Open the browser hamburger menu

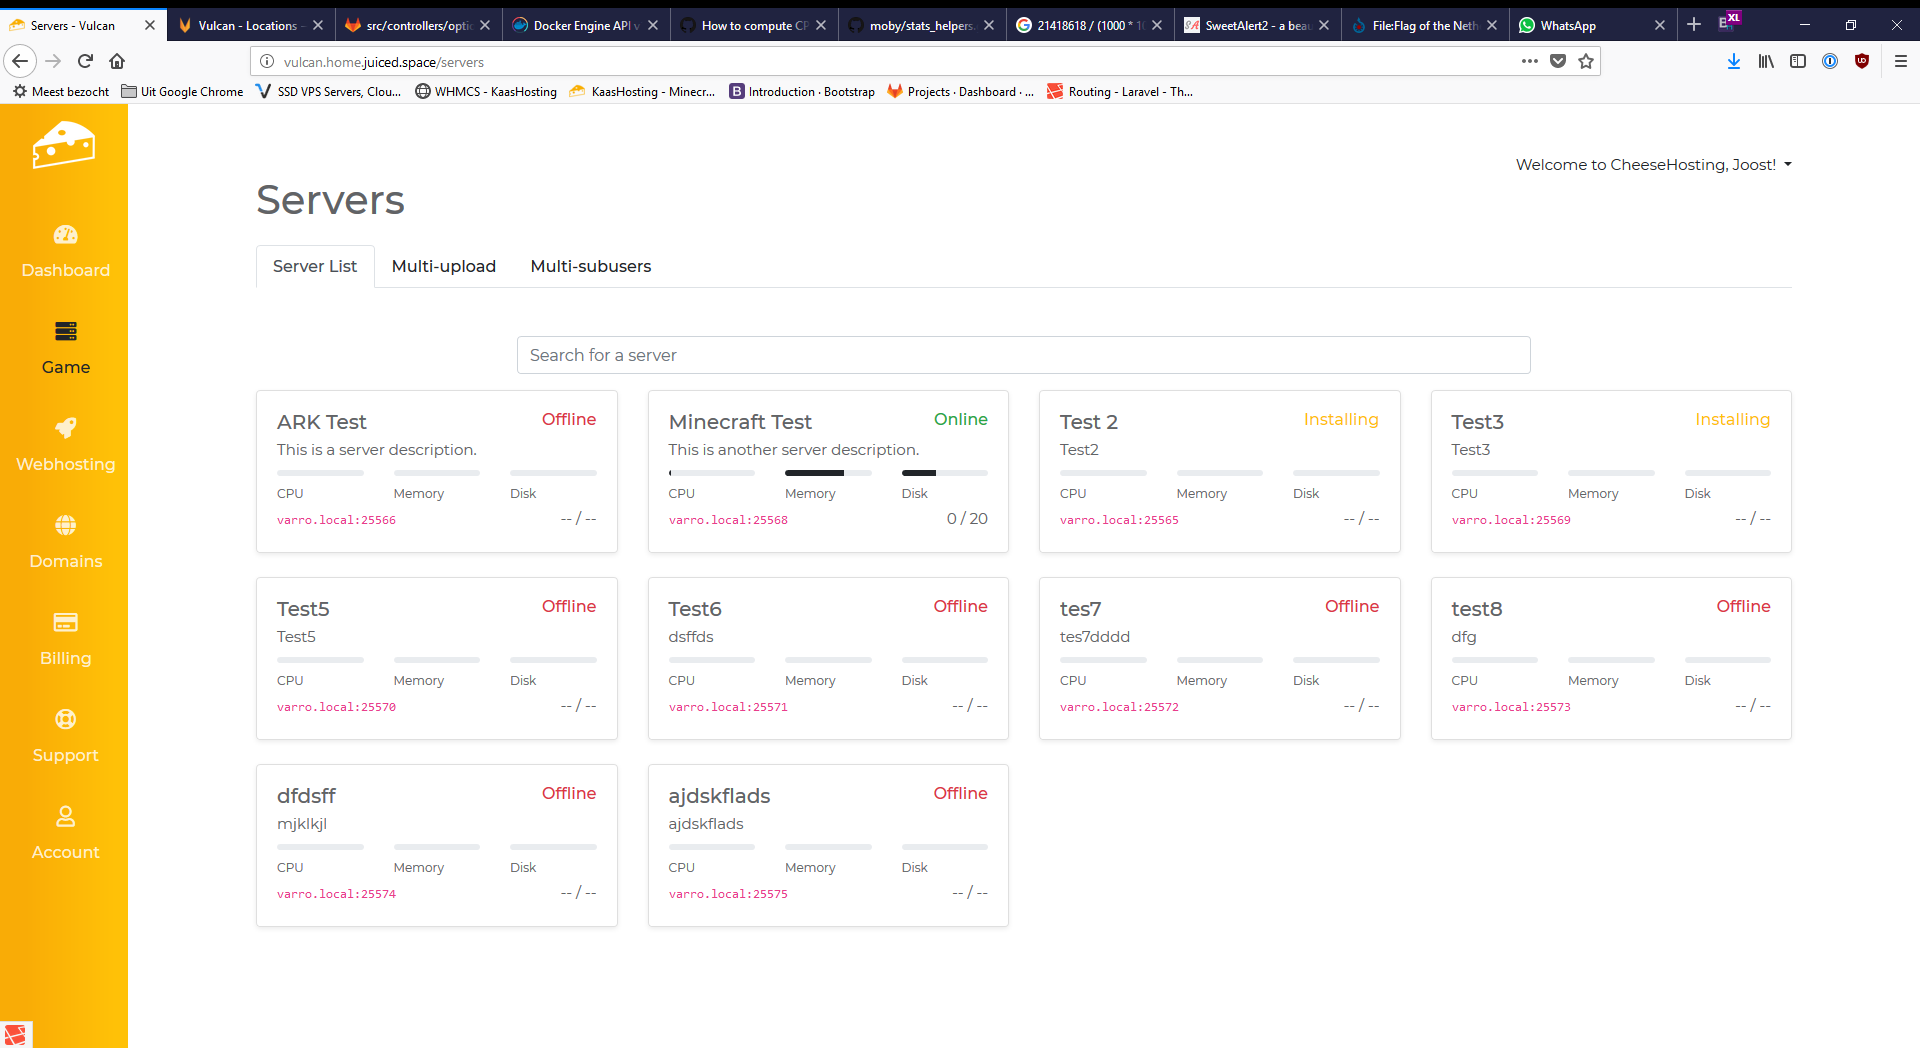point(1901,61)
